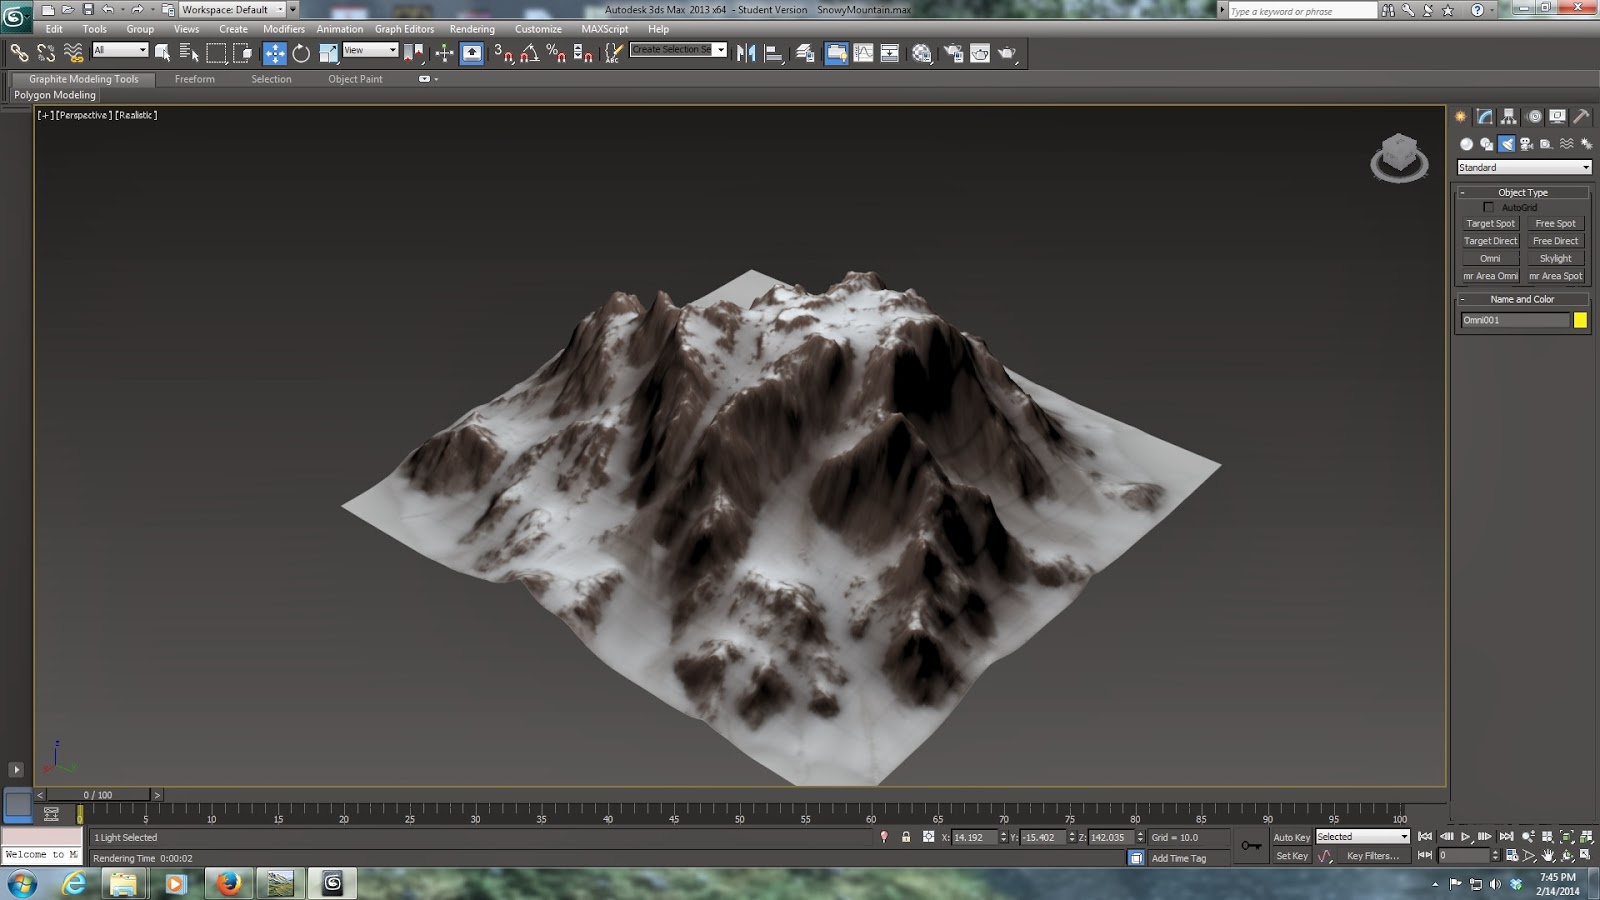The height and width of the screenshot is (900, 1600).
Task: Open Key Filters settings
Action: (x=1373, y=856)
